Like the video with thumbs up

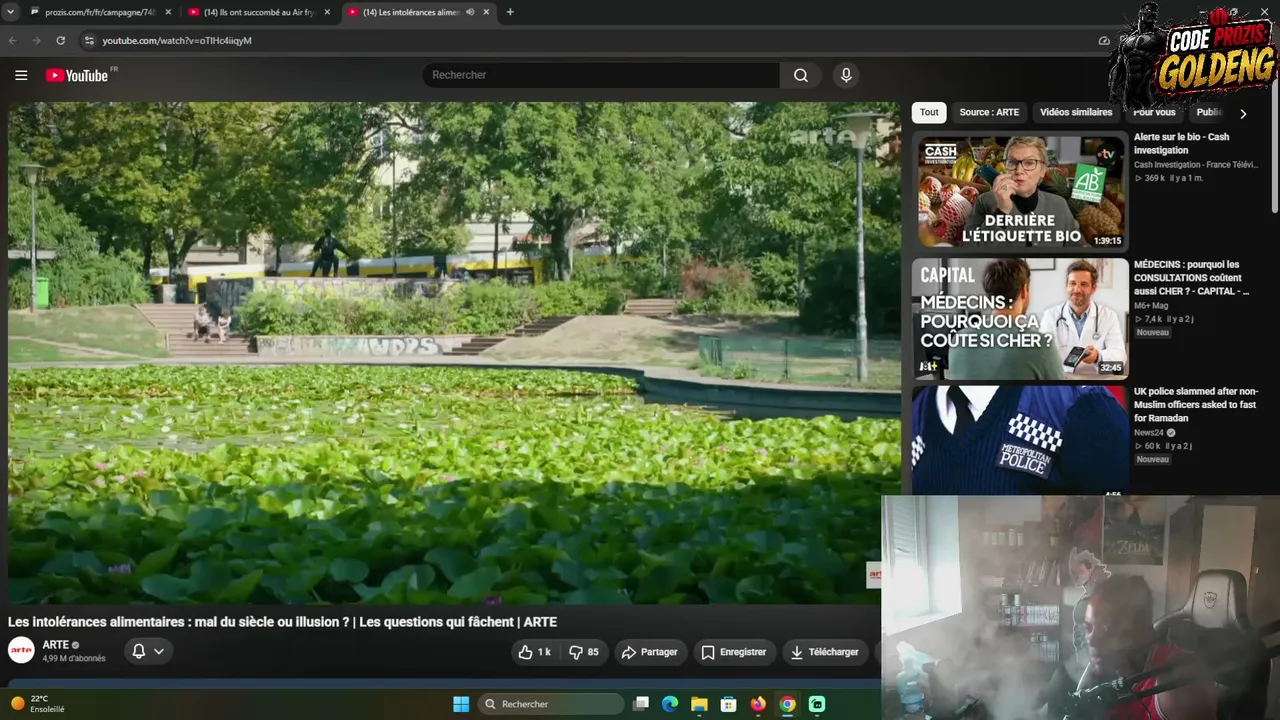pos(535,652)
